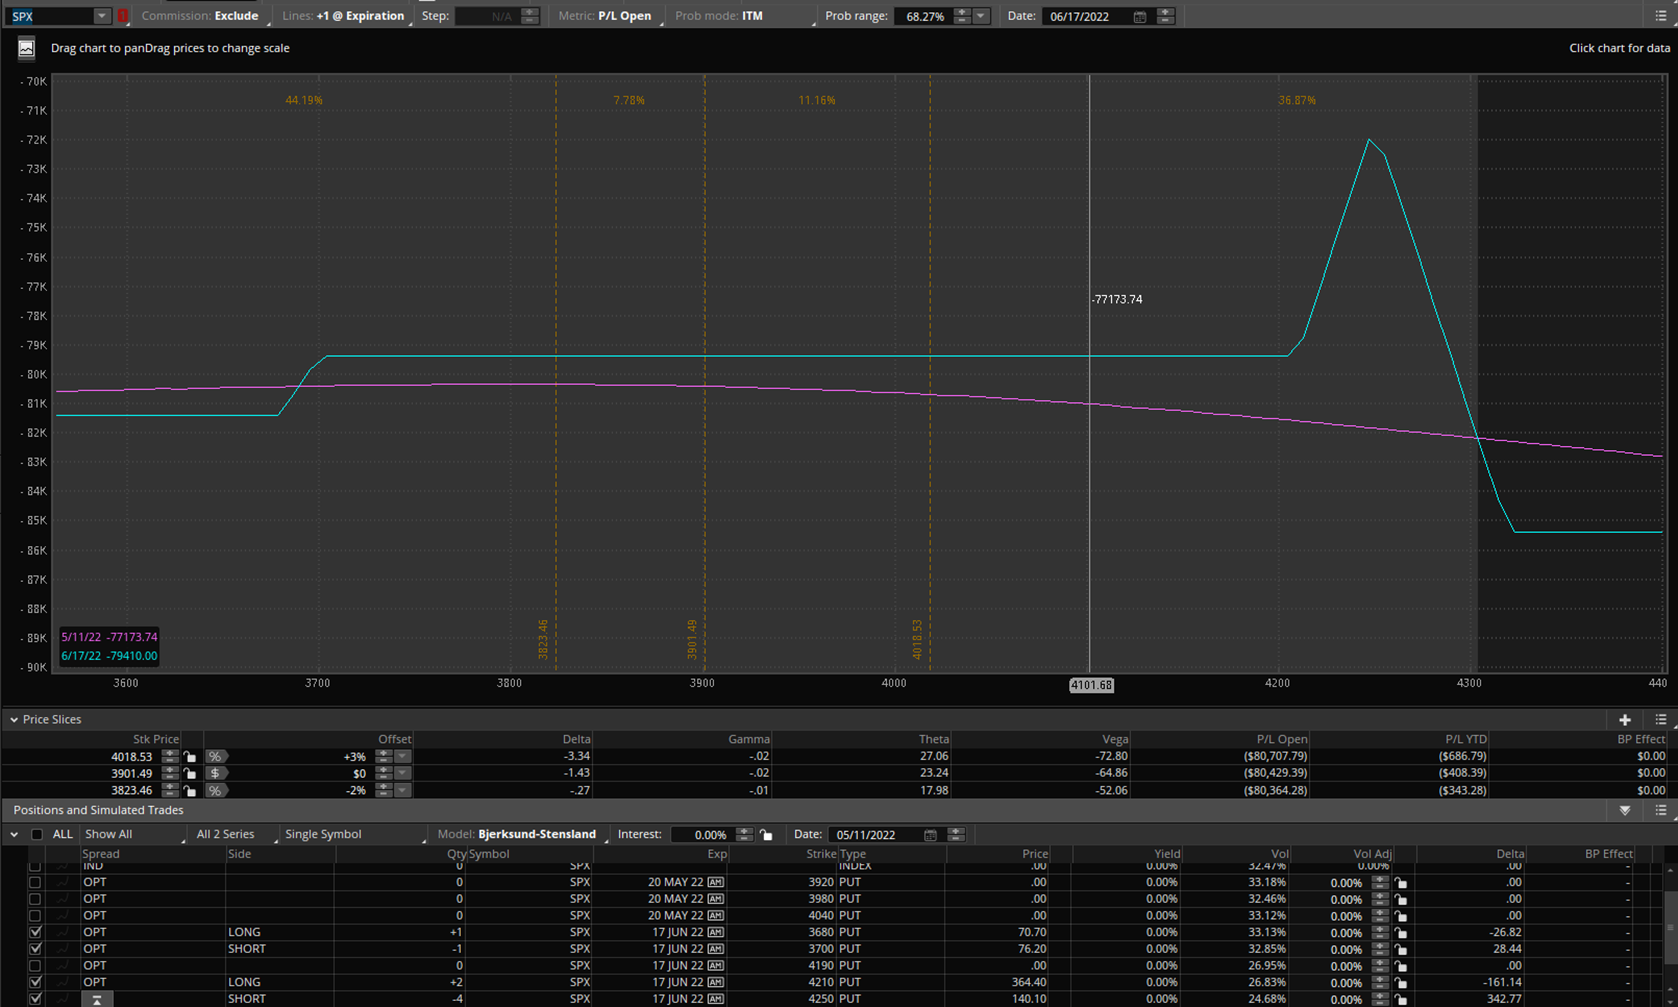Uncheck the 3680 PUT long position checkbox
Viewport: 1678px width, 1007px height.
click(x=36, y=932)
